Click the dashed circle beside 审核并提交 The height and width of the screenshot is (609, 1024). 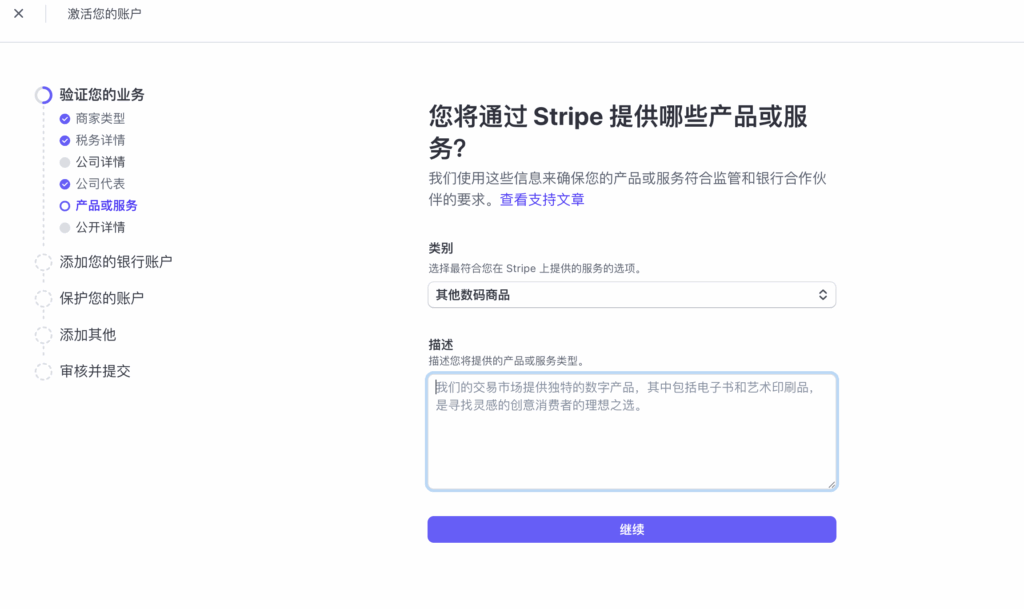pos(43,372)
